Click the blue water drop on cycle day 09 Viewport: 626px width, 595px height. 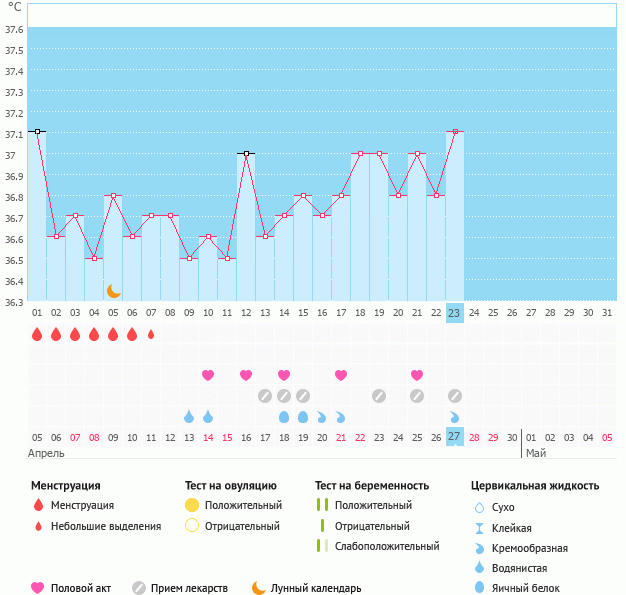[x=189, y=417]
